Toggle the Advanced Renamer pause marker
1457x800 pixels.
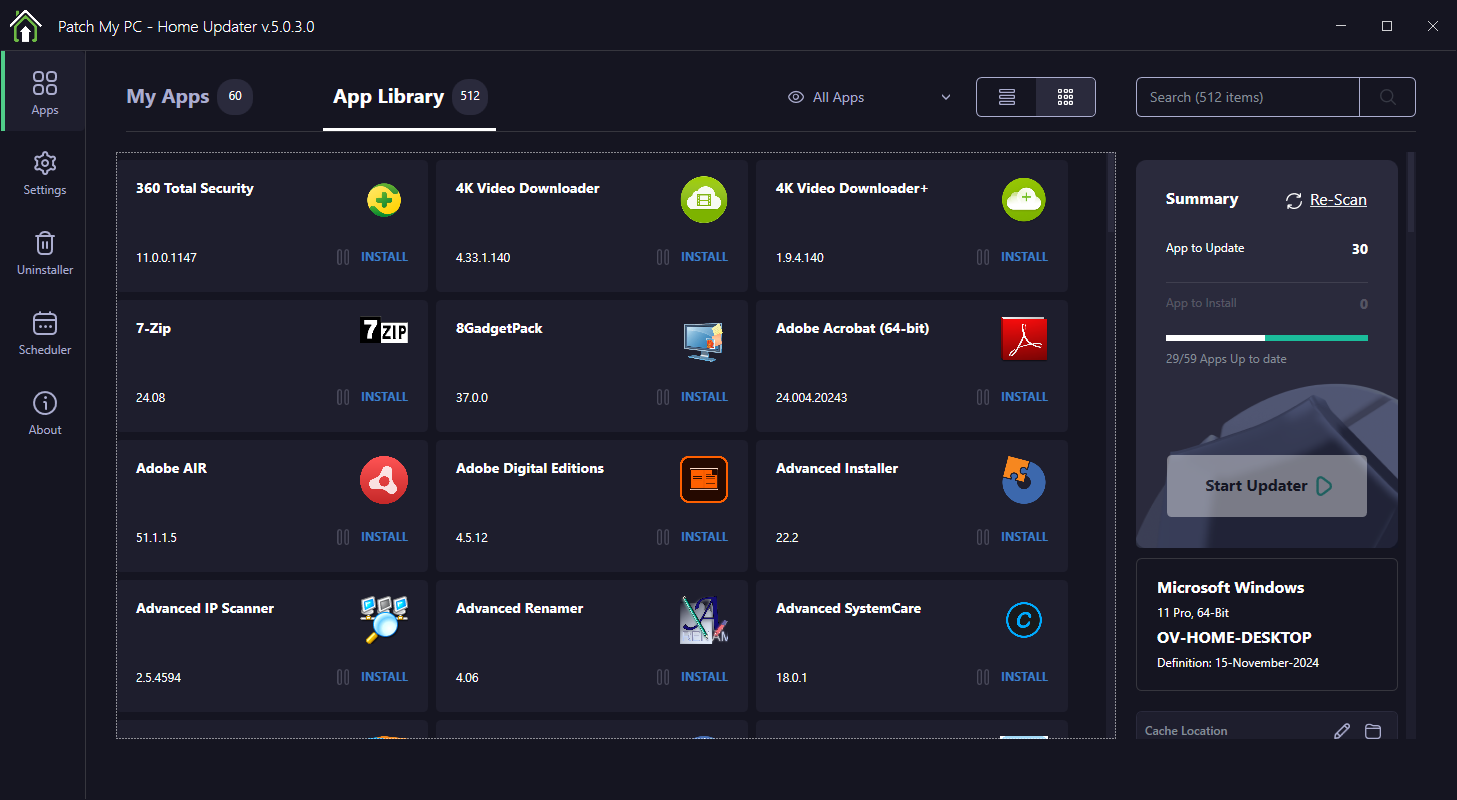click(x=663, y=677)
